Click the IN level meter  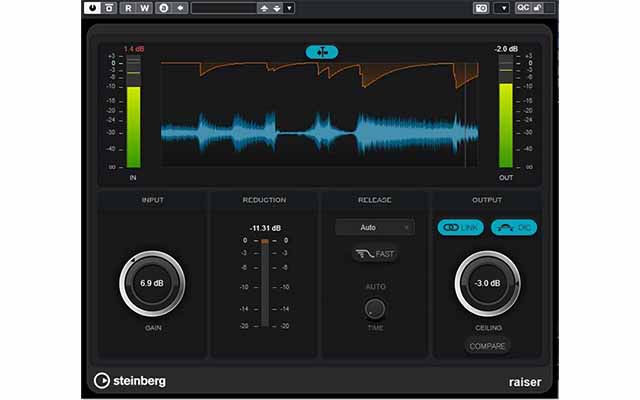click(133, 111)
